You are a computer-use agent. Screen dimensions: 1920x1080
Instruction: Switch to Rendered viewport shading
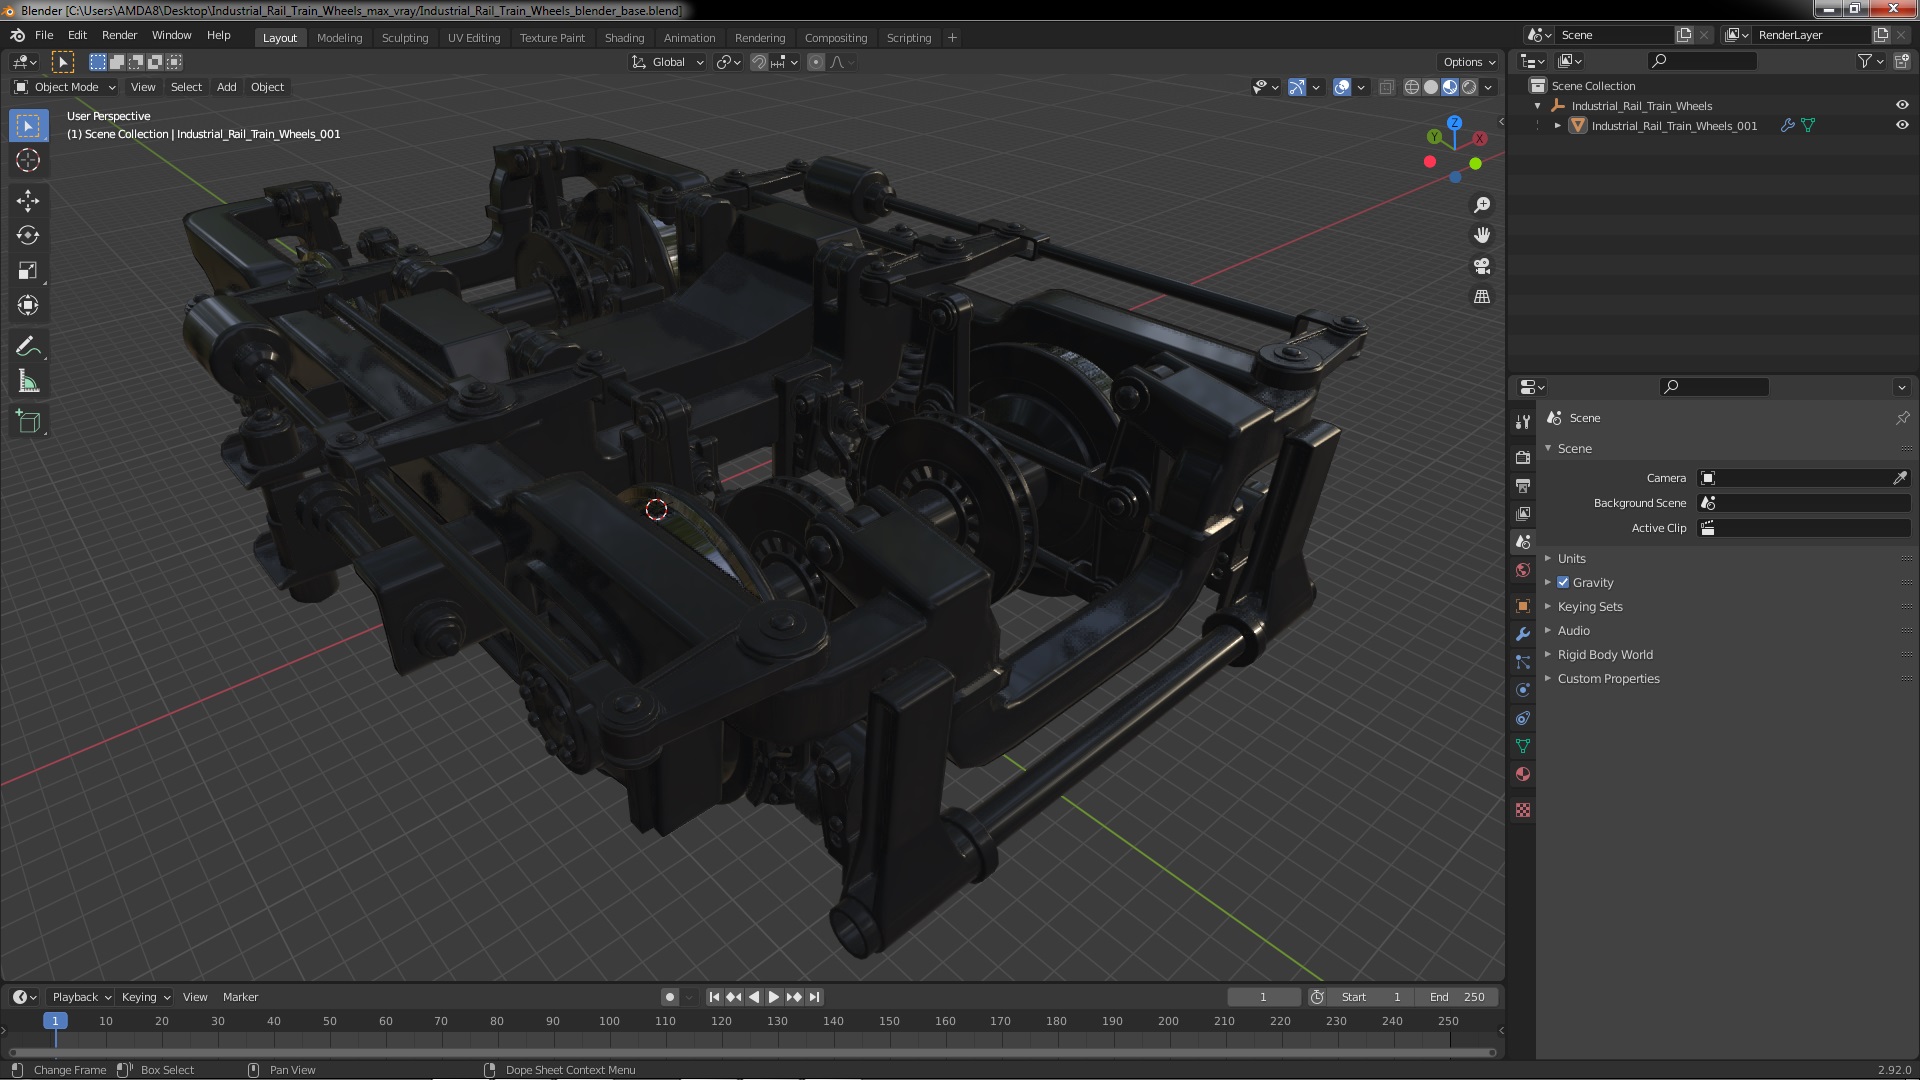click(x=1469, y=87)
